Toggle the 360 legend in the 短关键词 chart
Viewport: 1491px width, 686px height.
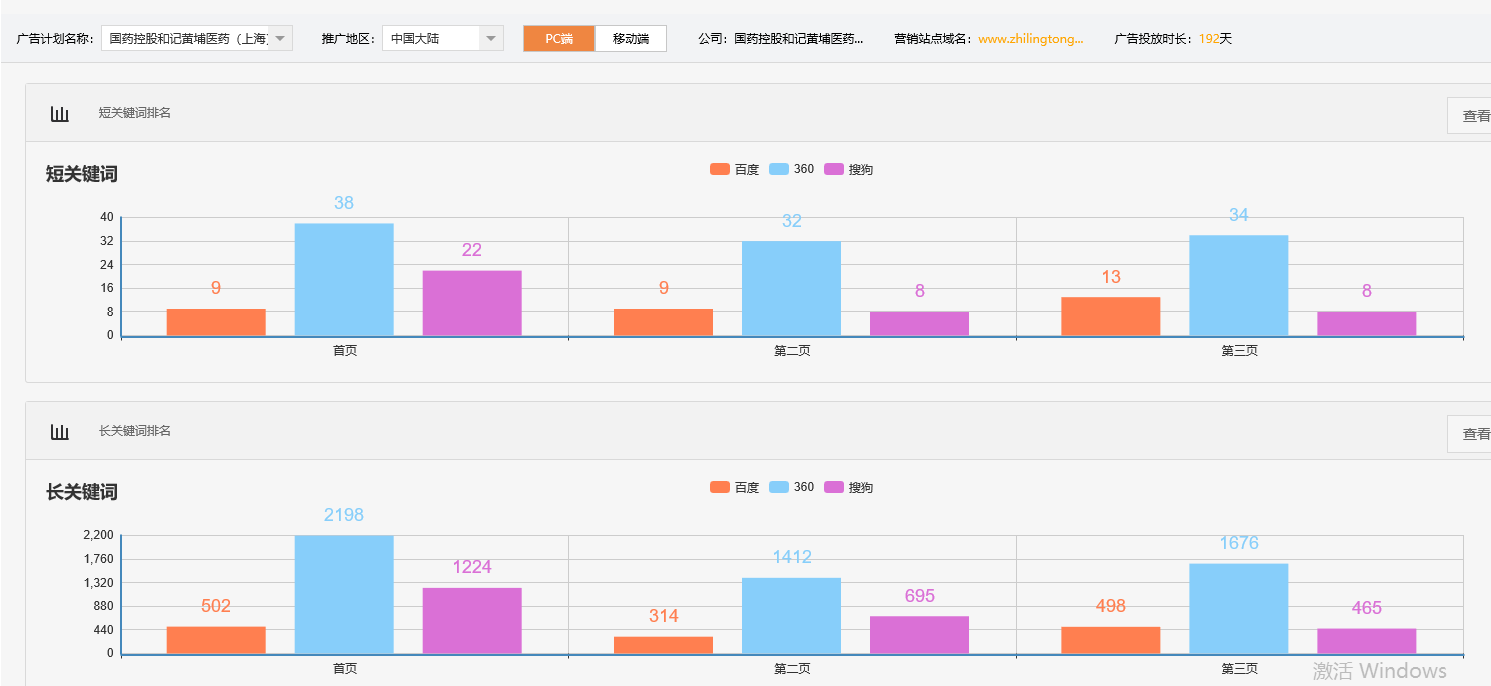(792, 169)
